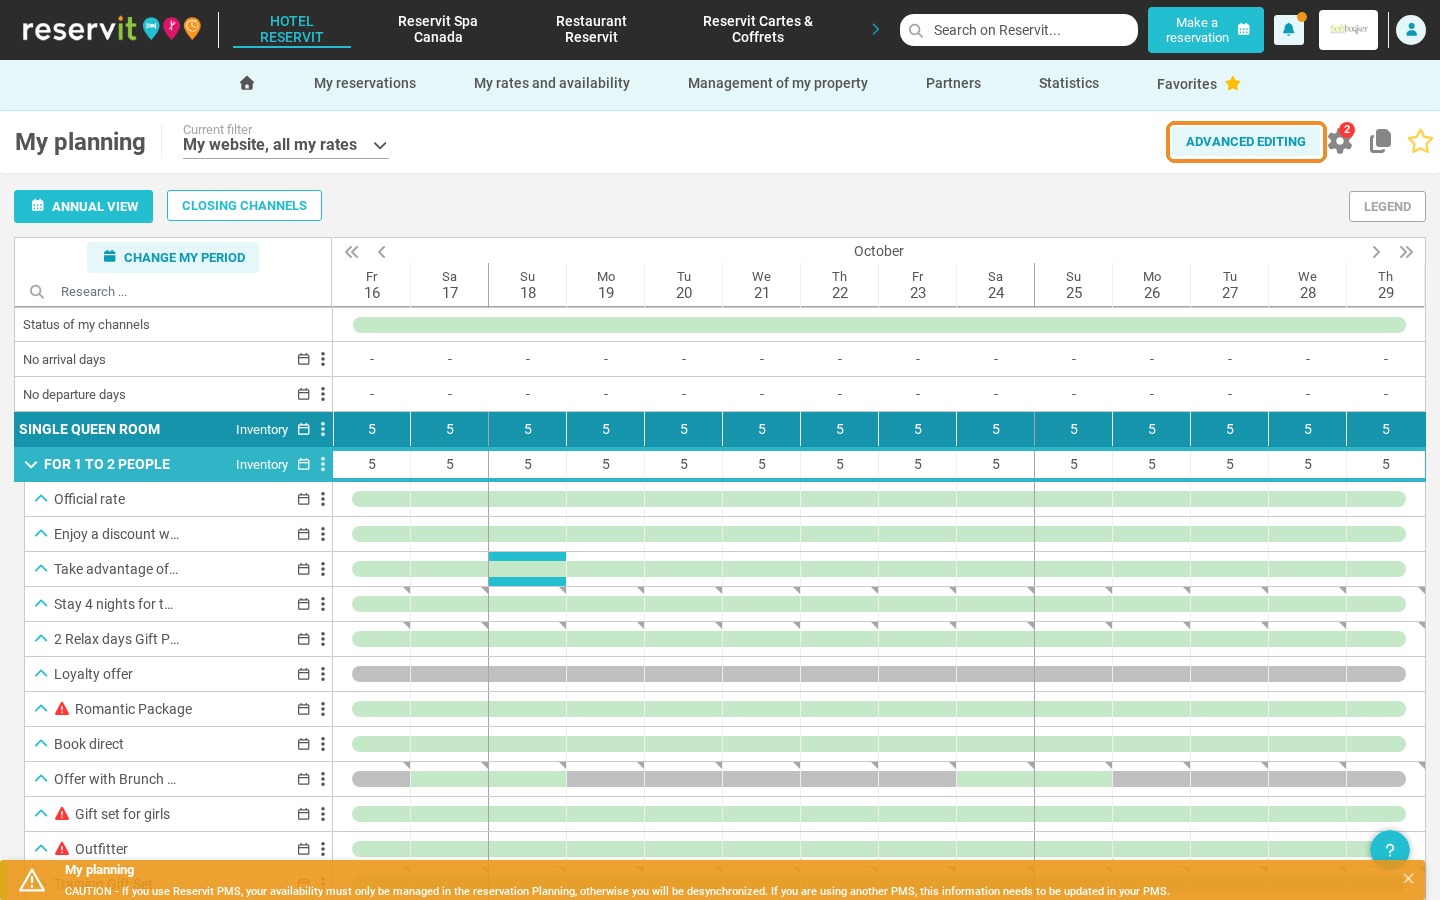The image size is (1440, 900).
Task: Switch to Annual View
Action: 84,206
